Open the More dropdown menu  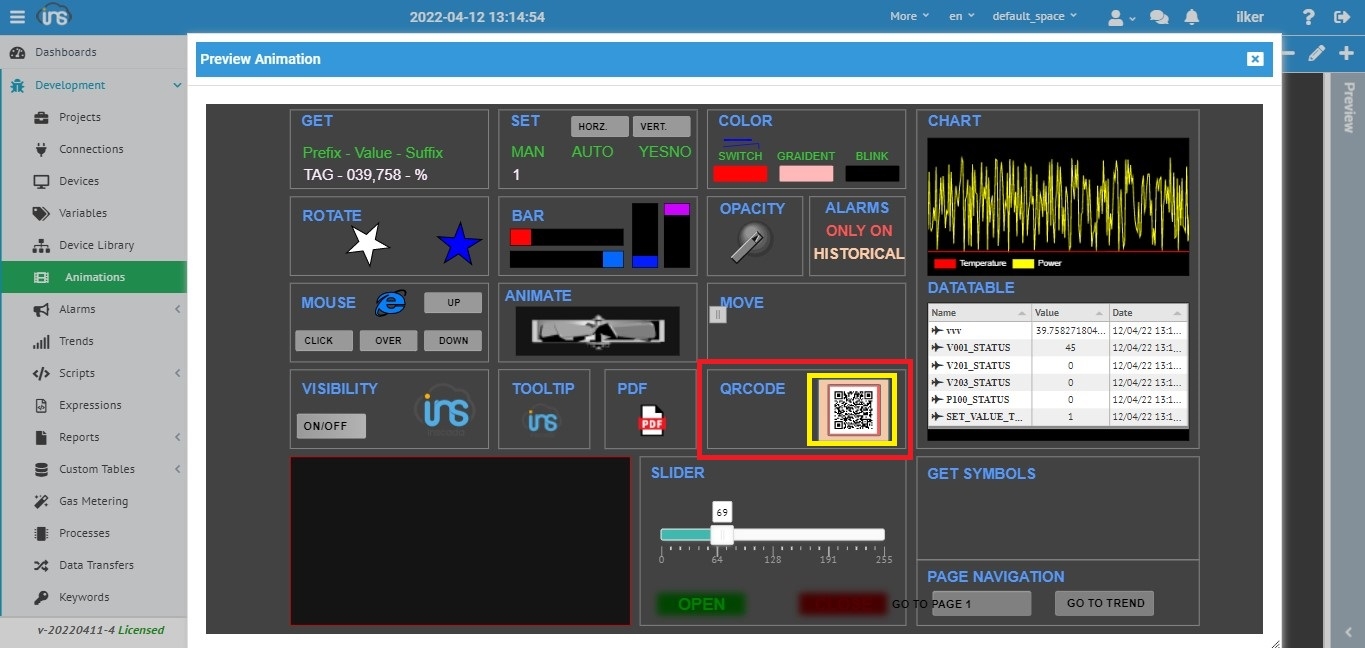[x=909, y=16]
